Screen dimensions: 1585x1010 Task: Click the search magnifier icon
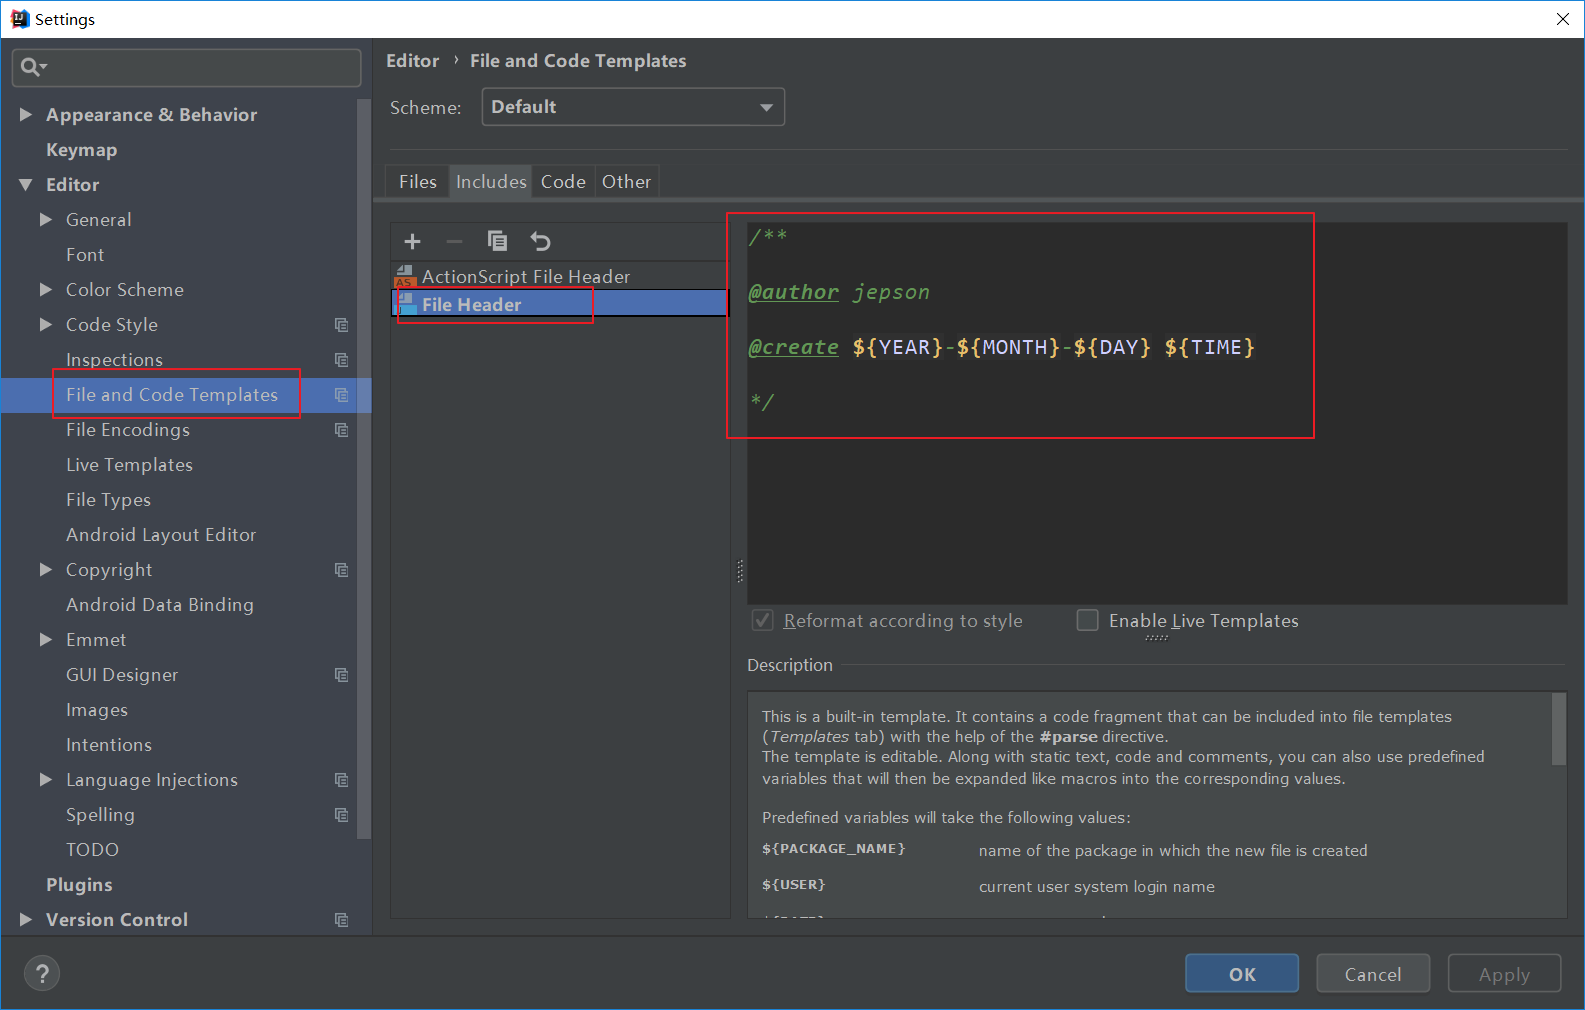click(31, 67)
